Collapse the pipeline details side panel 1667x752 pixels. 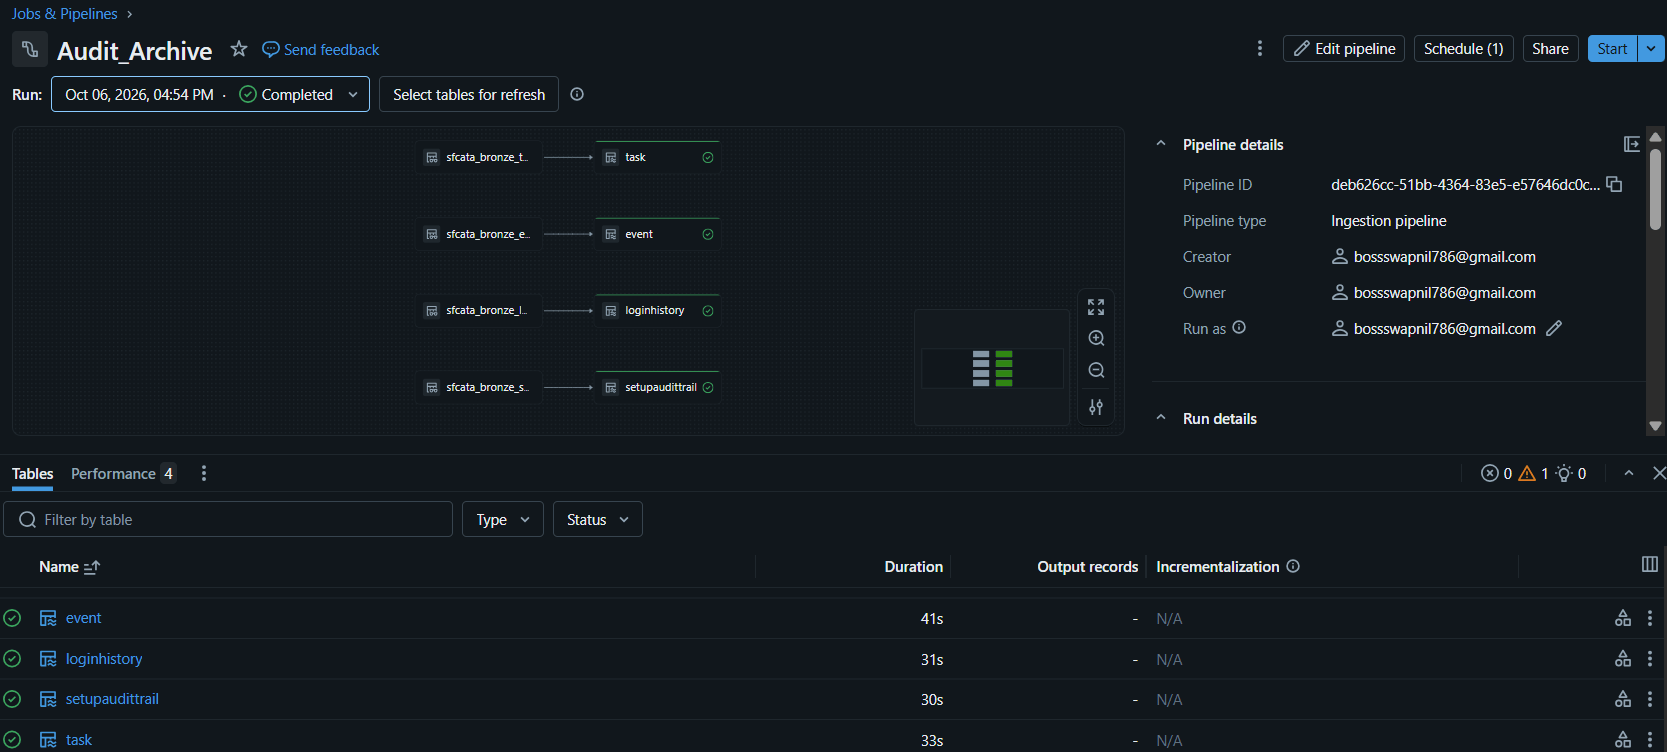[x=1632, y=144]
